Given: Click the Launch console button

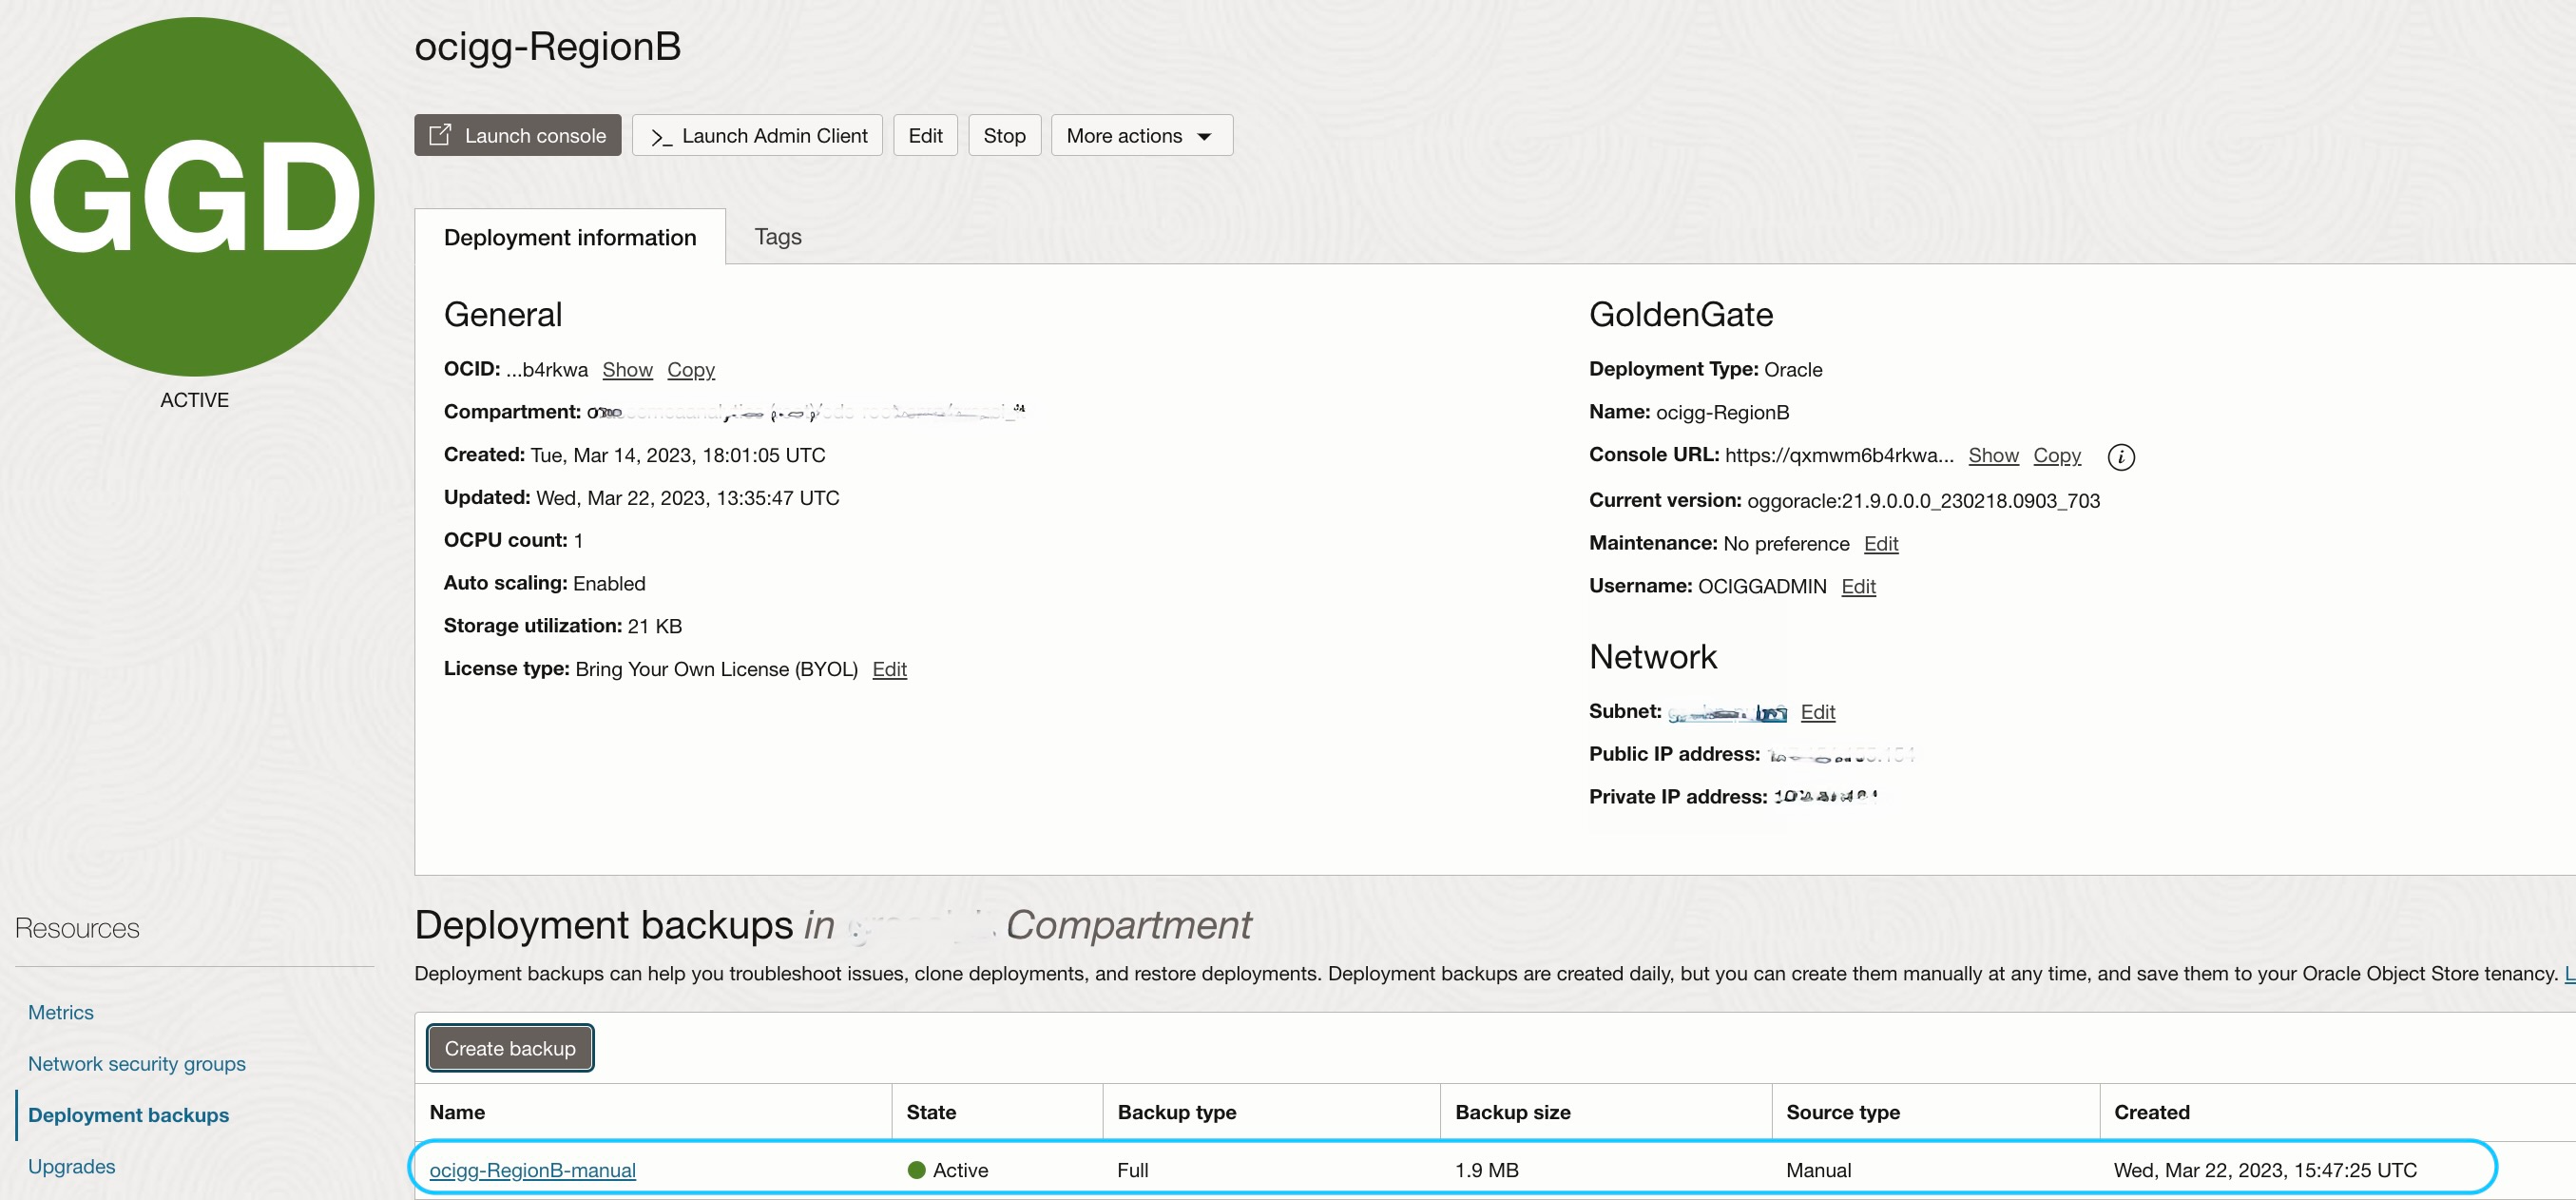Looking at the screenshot, I should coord(518,135).
